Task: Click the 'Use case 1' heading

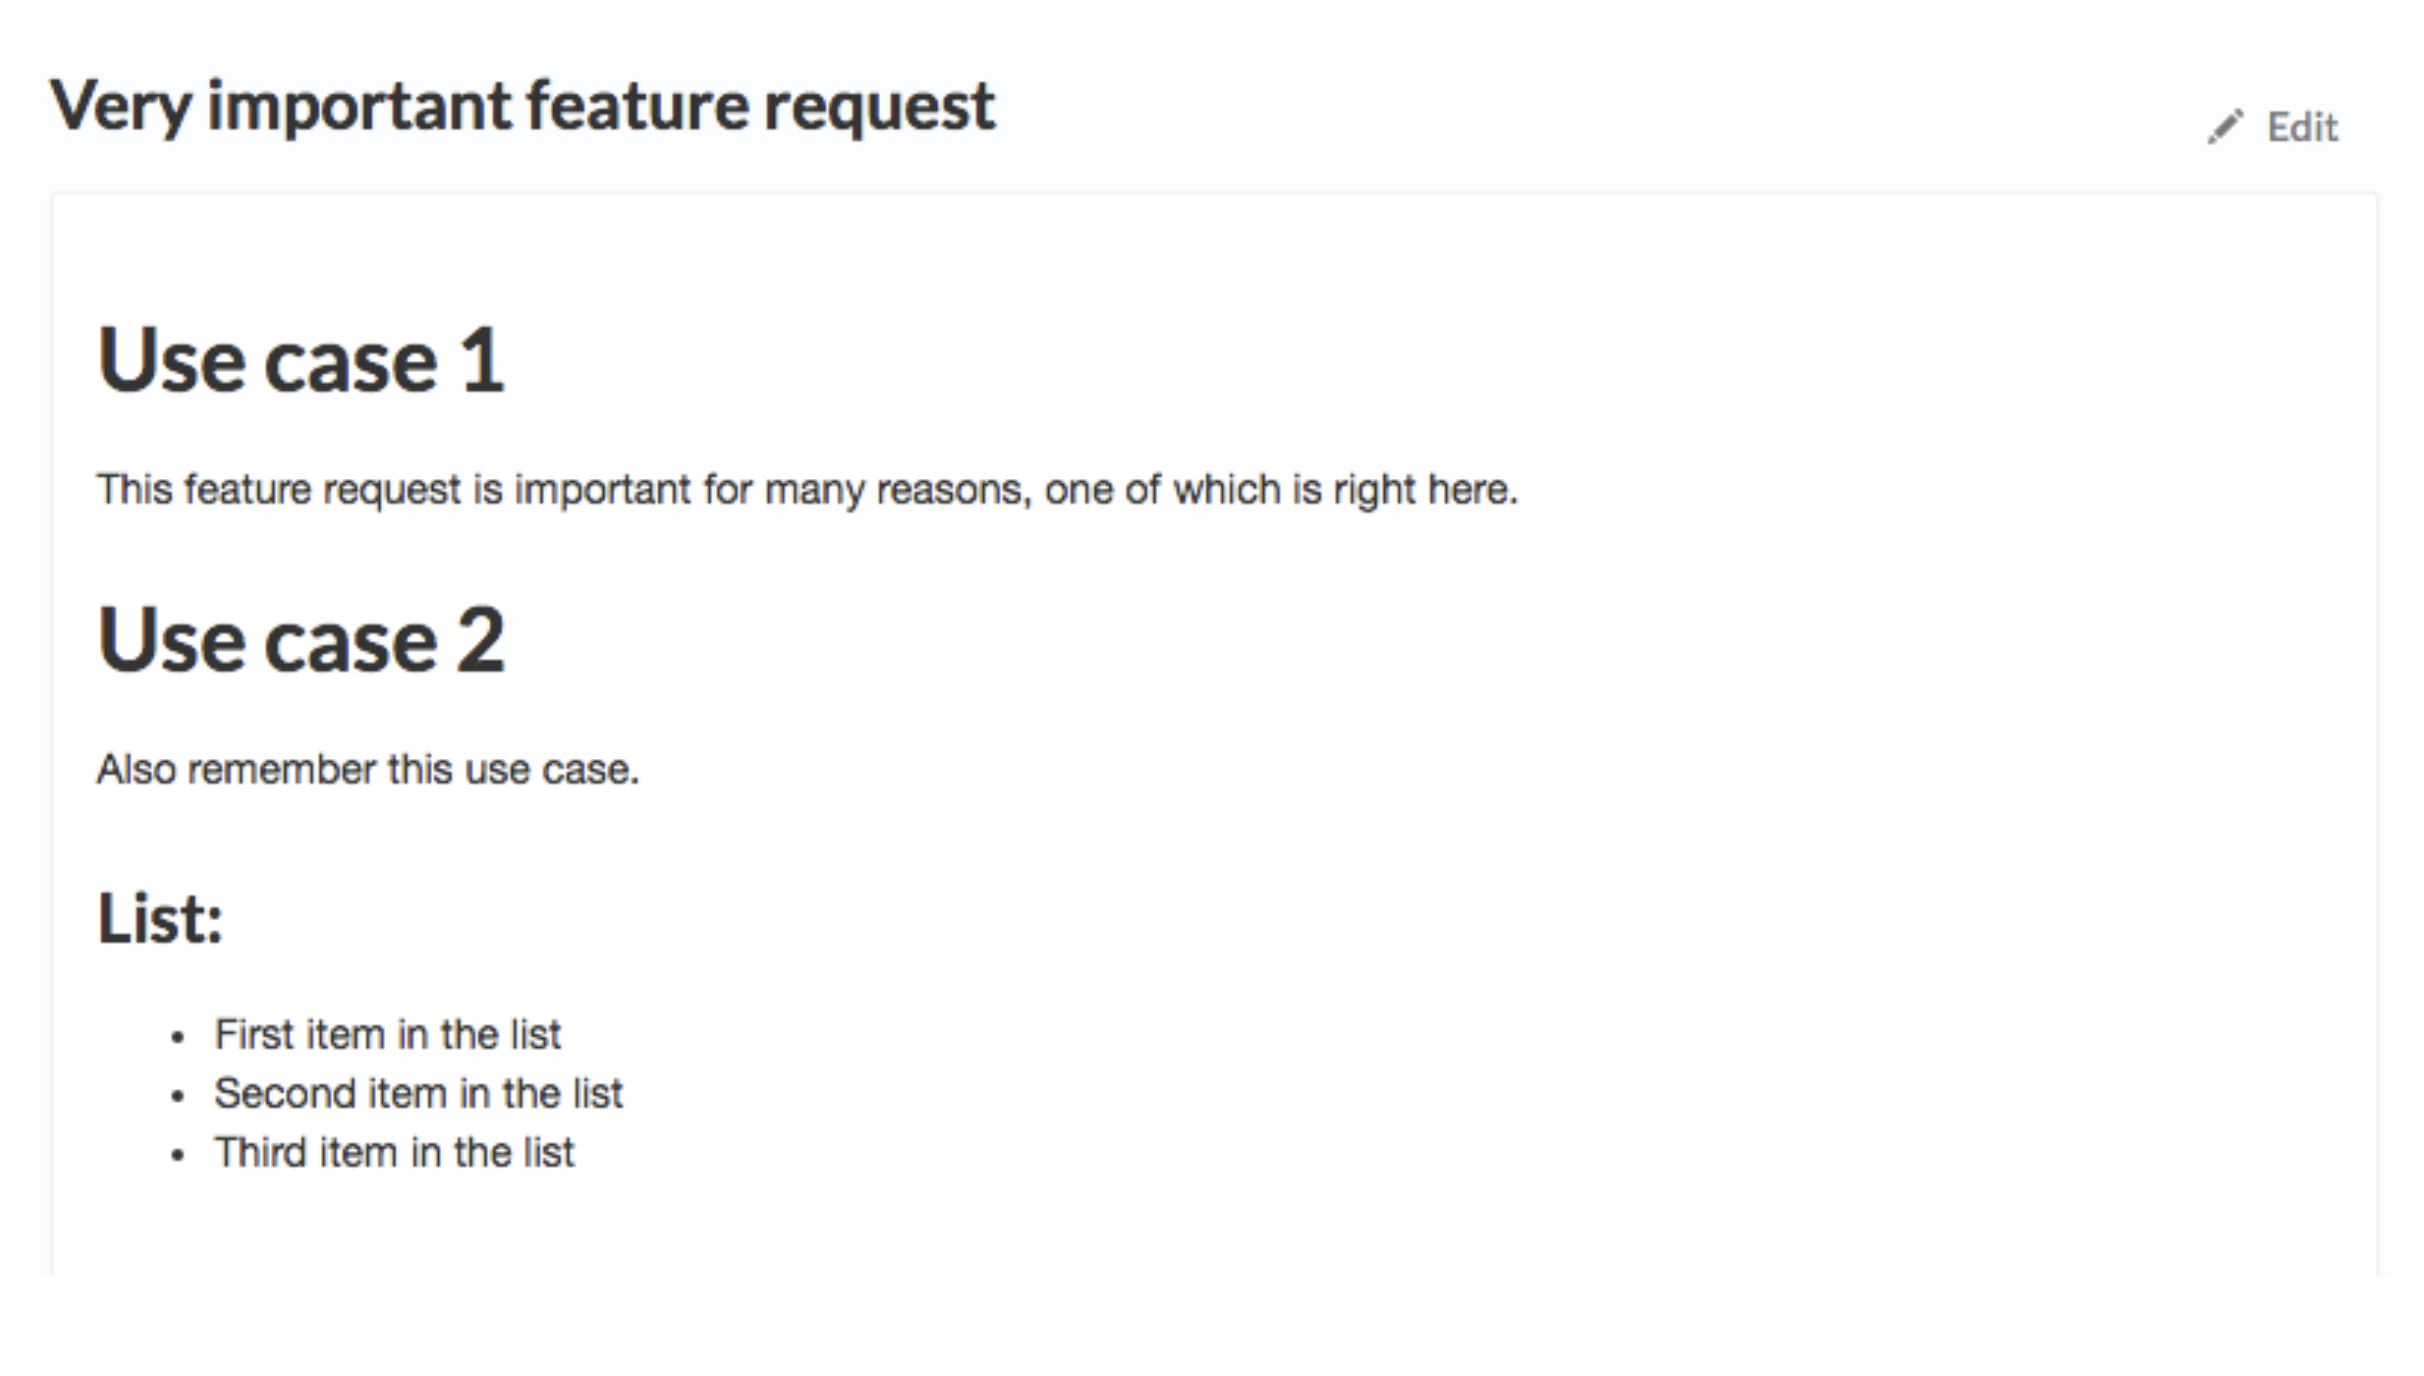Action: click(x=301, y=360)
